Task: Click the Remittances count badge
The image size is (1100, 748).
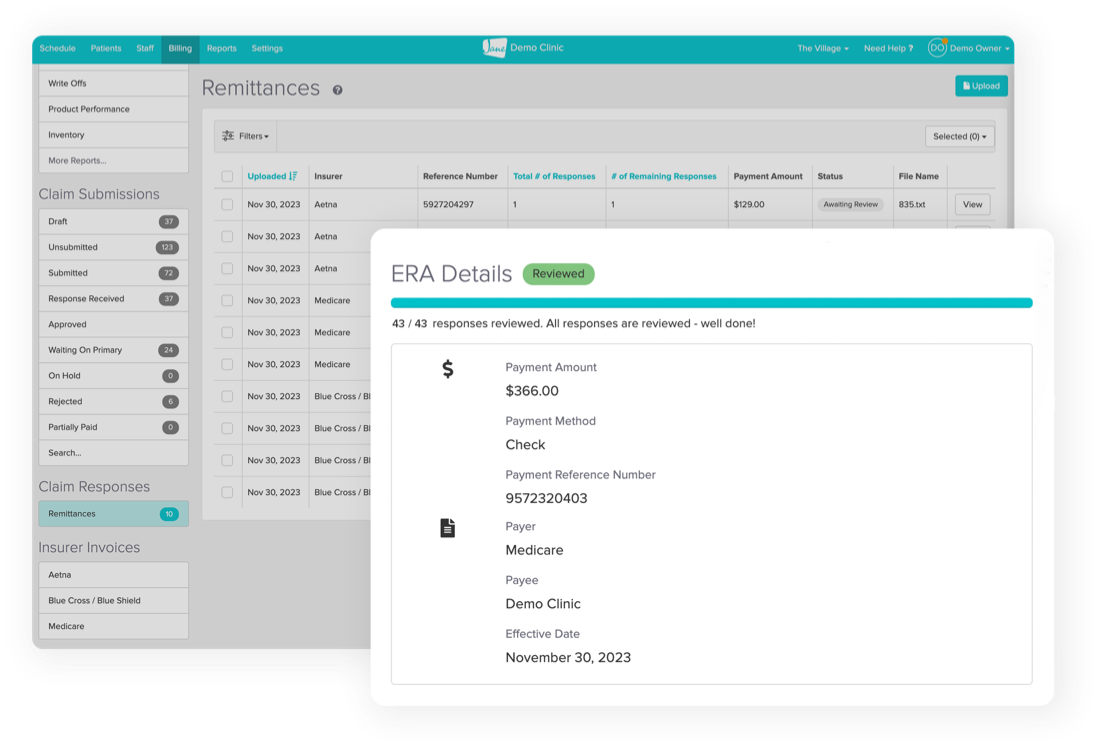Action: (169, 514)
